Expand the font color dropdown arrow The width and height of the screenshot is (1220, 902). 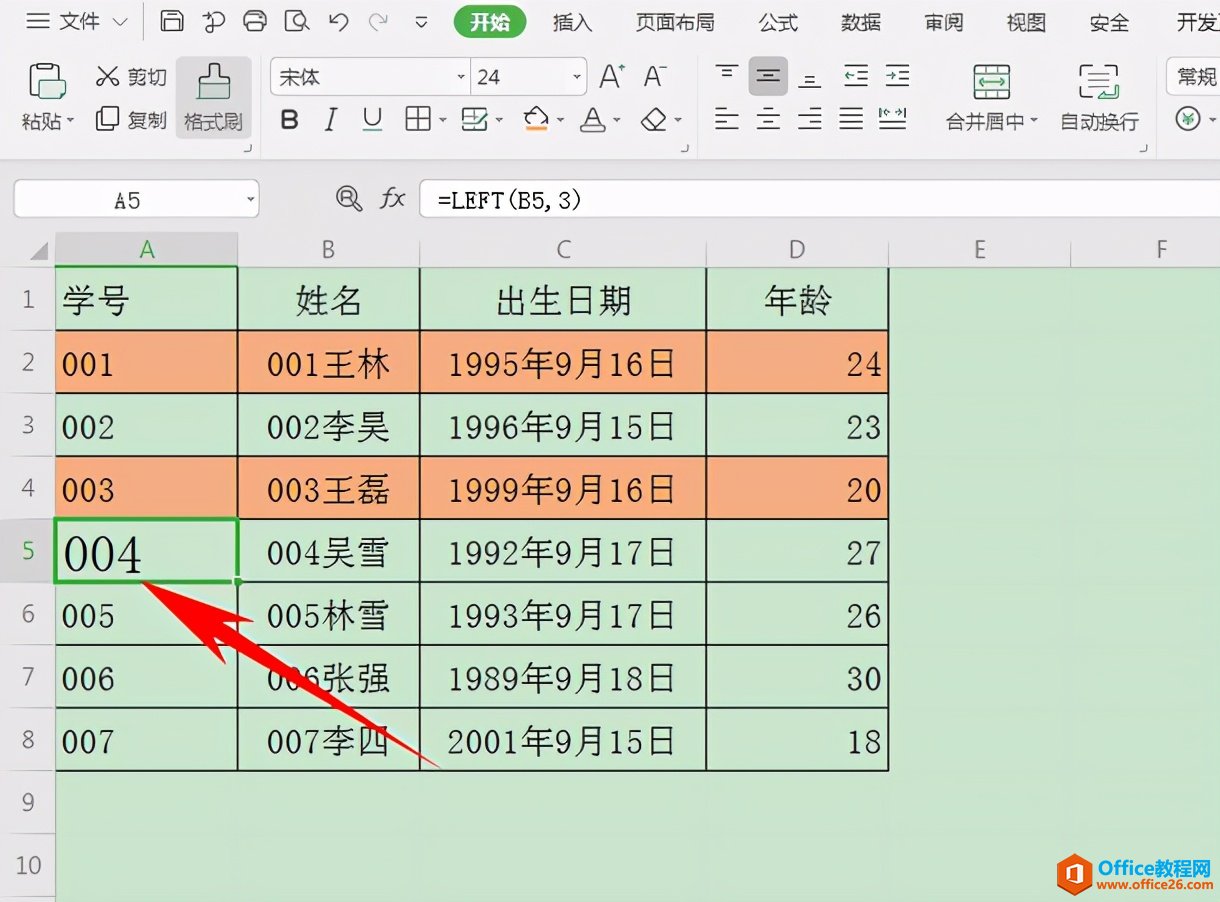tap(618, 121)
